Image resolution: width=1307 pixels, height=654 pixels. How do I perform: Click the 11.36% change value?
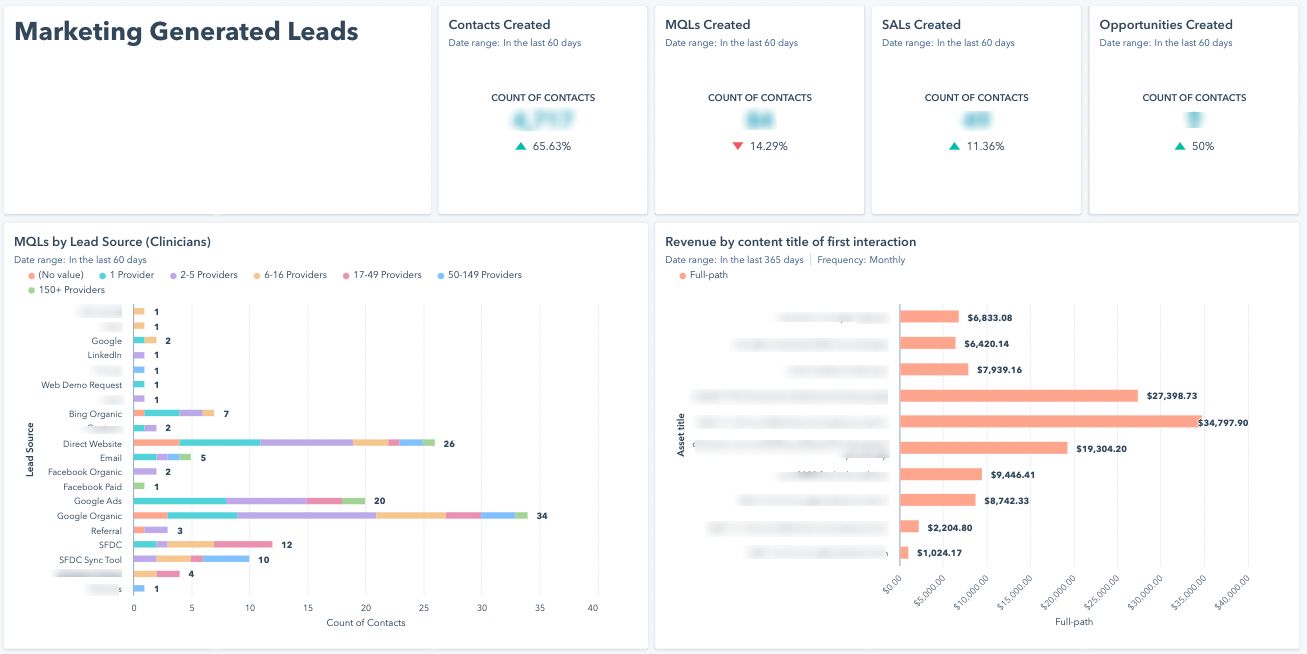[986, 146]
